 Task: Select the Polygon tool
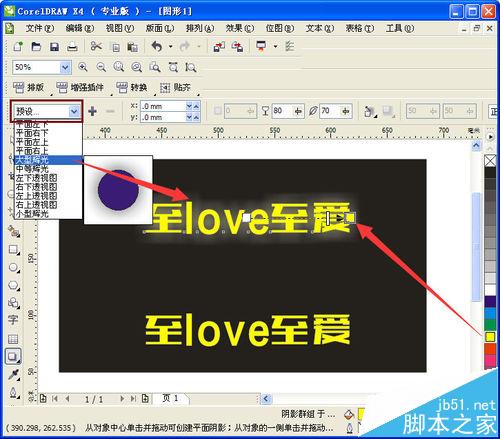[x=13, y=286]
